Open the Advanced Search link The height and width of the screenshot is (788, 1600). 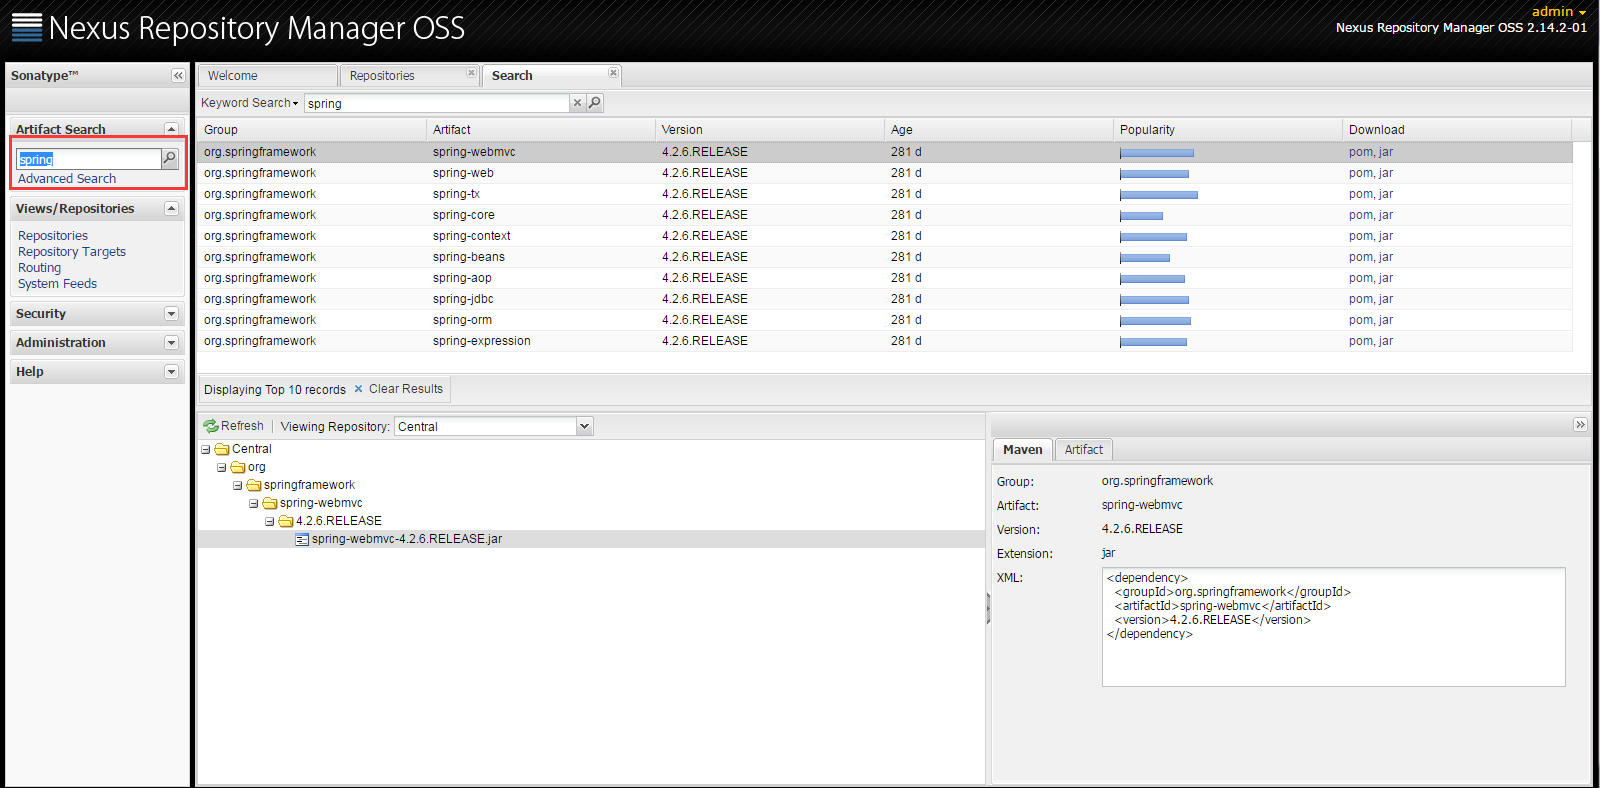click(67, 179)
